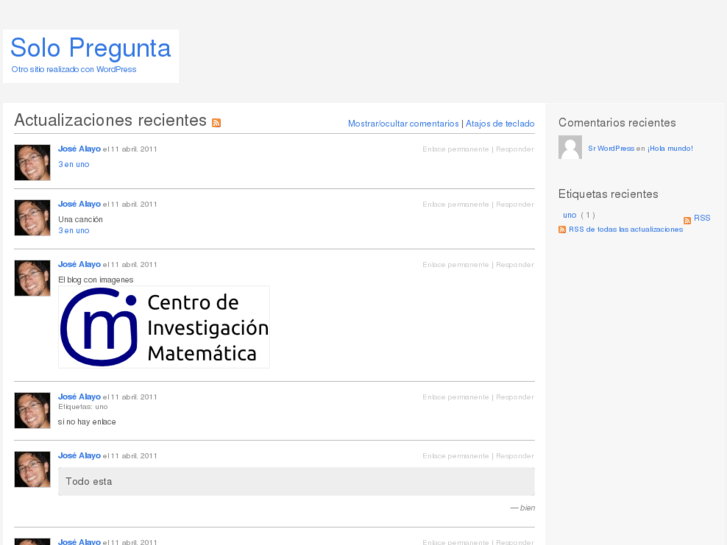
Task: Click avatar on 'Todo esta' post
Action: point(32,469)
